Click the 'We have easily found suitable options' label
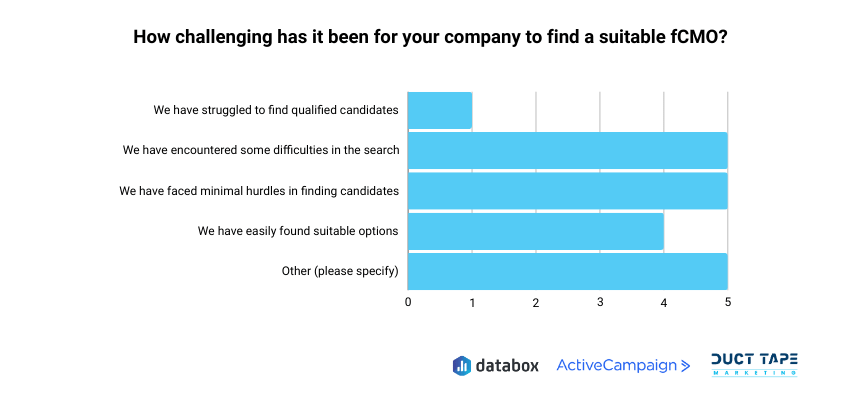The image size is (850, 400). [x=298, y=231]
